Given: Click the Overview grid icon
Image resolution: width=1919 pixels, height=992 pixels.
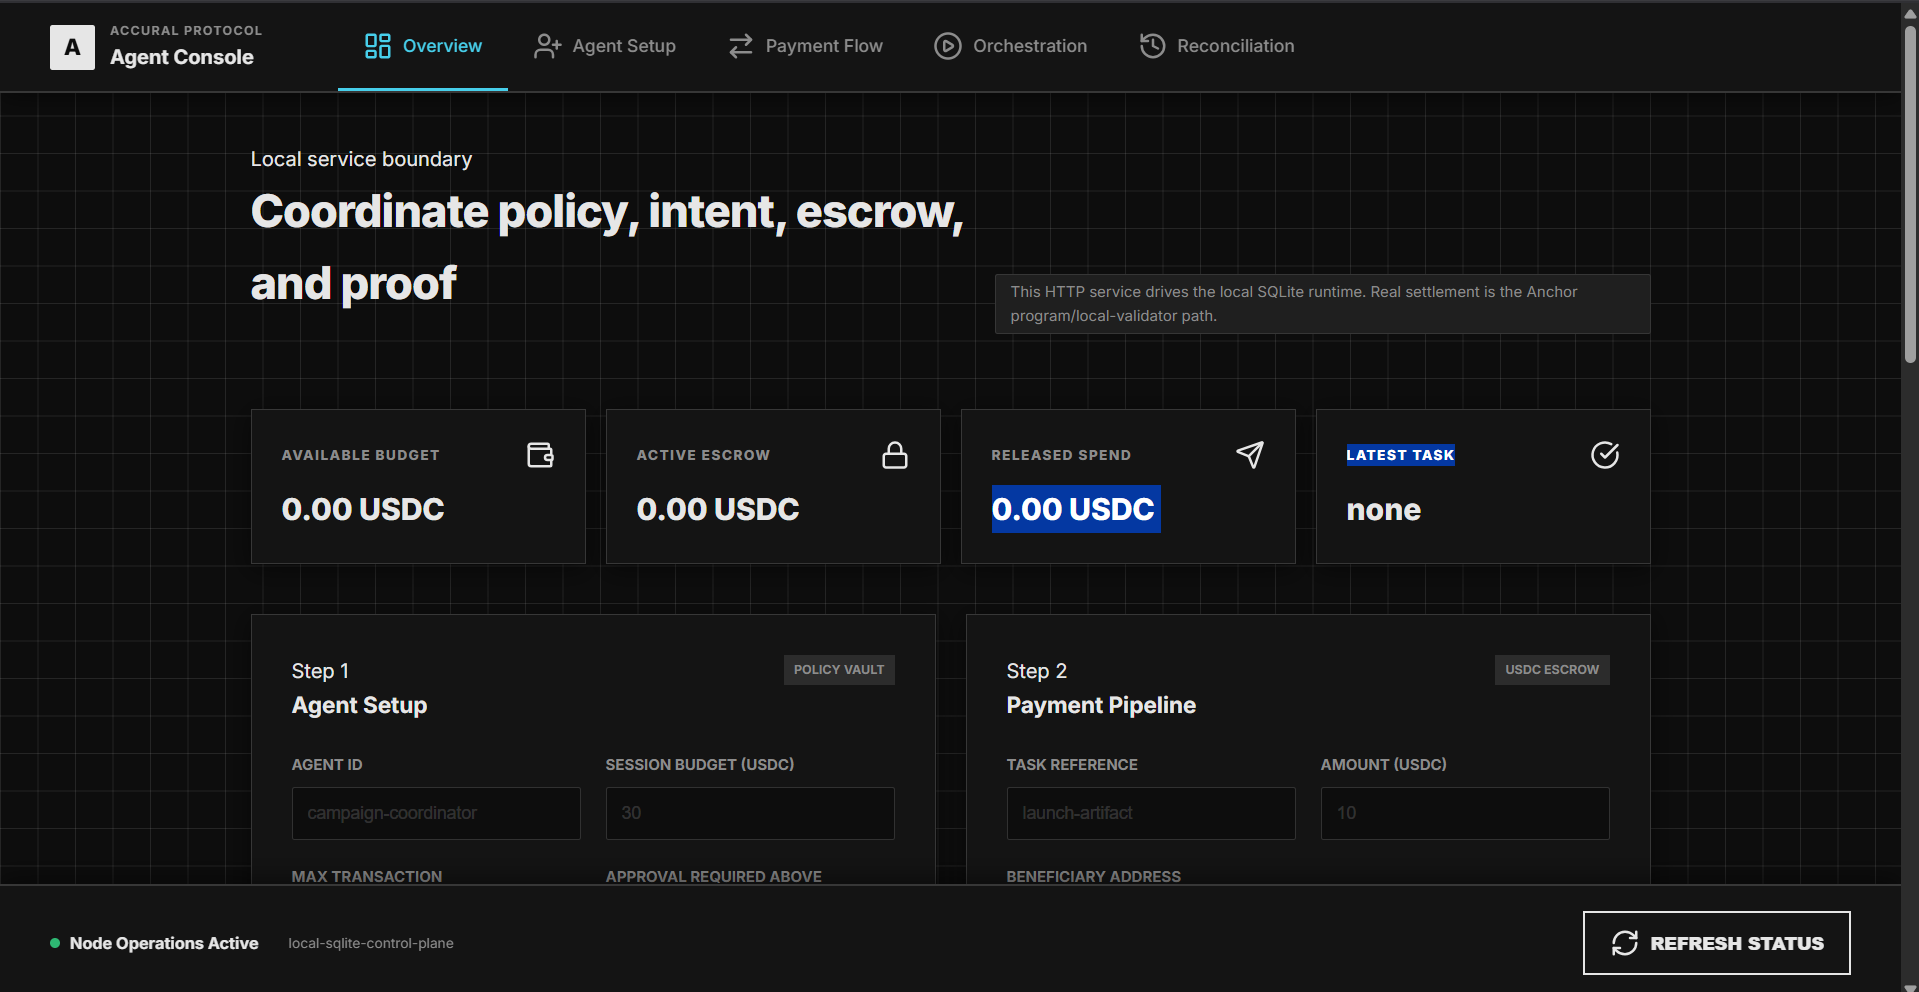Looking at the screenshot, I should [378, 46].
